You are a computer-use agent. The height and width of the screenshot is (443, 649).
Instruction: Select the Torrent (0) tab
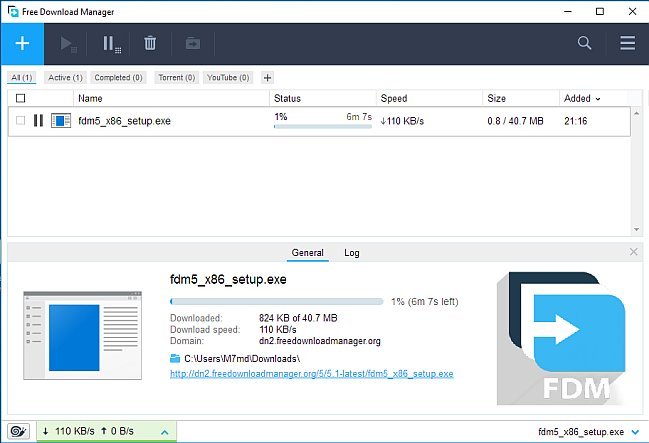(177, 77)
